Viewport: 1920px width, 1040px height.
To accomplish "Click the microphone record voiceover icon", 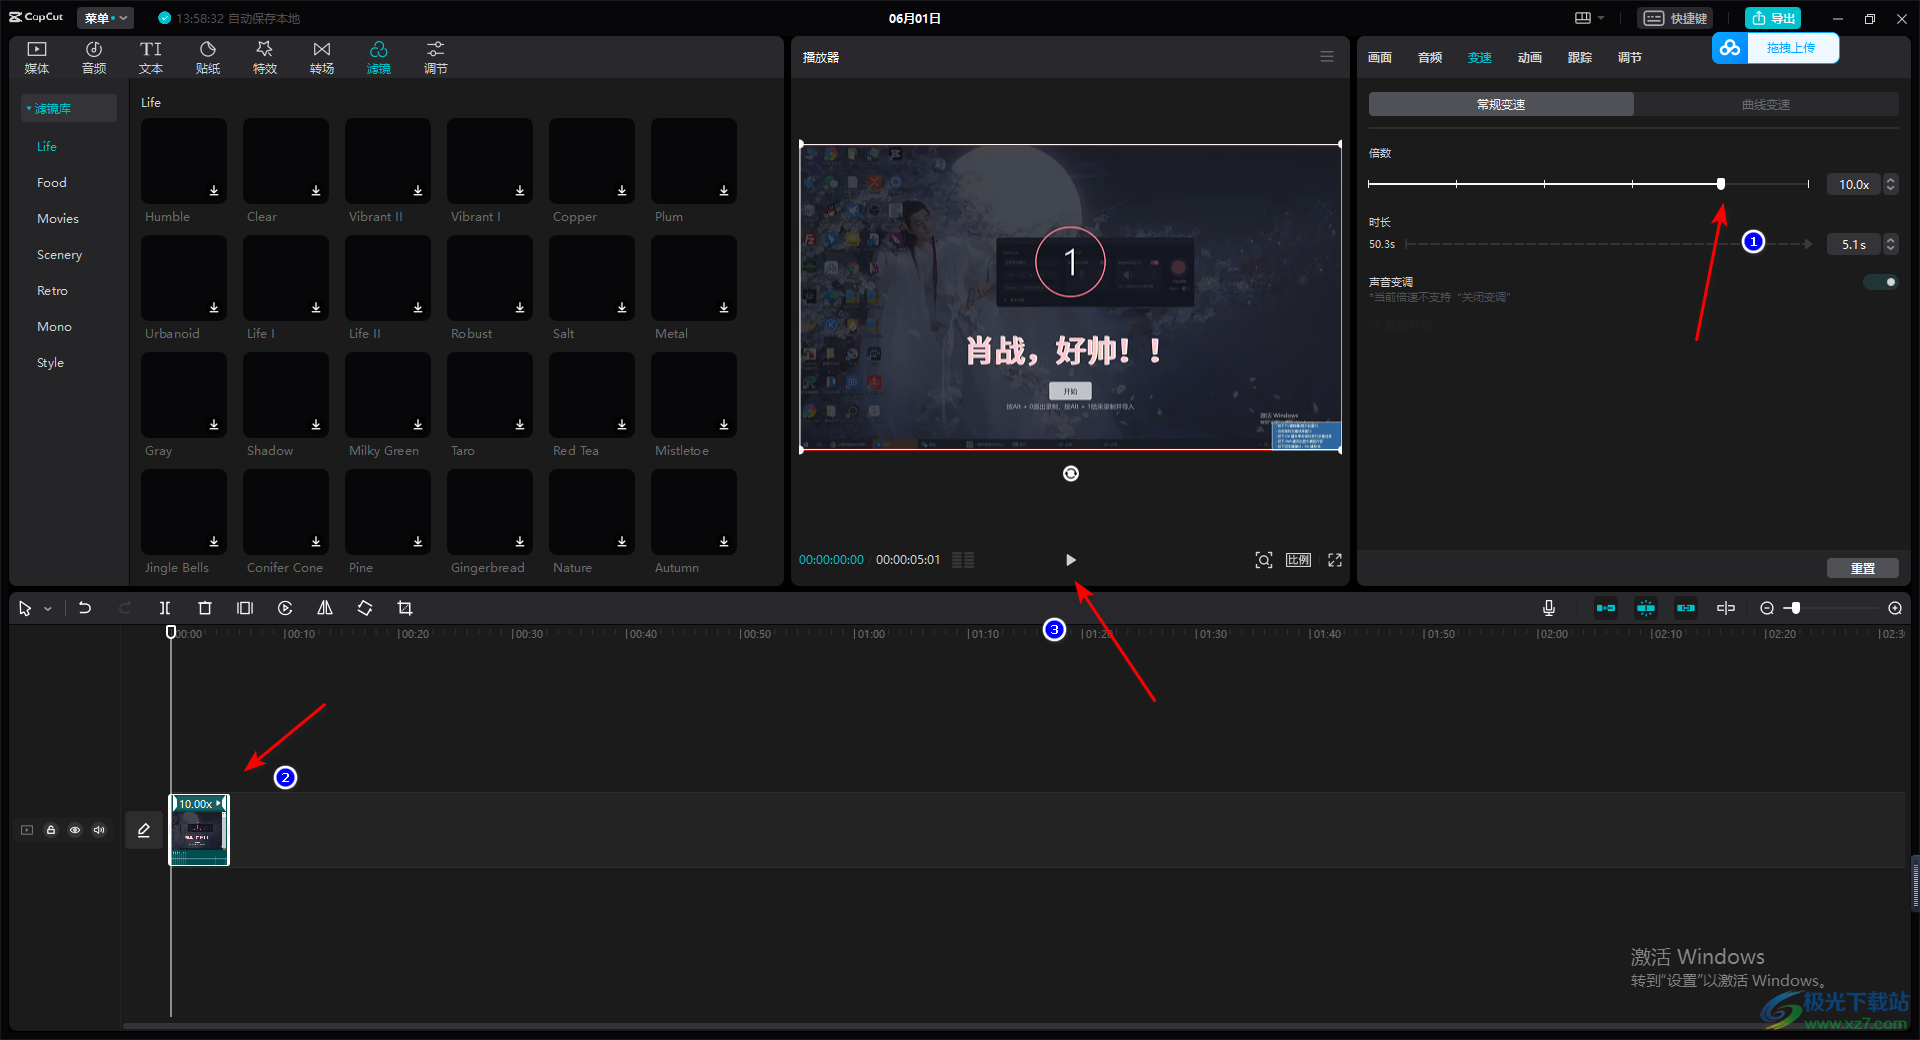I will coord(1549,608).
